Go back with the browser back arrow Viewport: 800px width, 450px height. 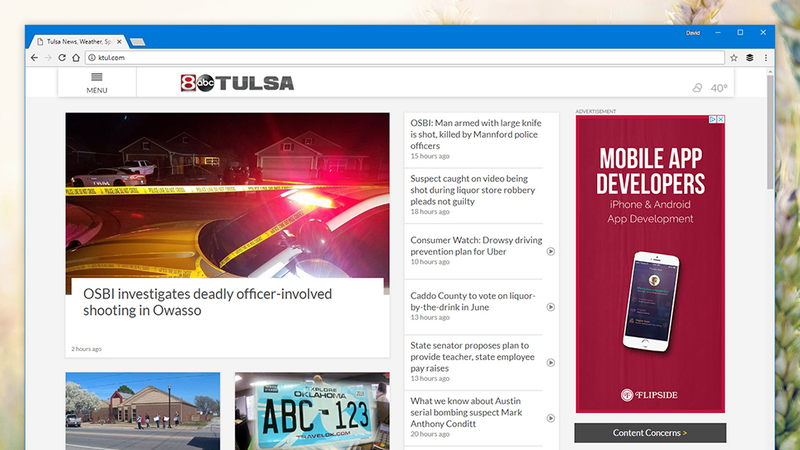(34, 58)
